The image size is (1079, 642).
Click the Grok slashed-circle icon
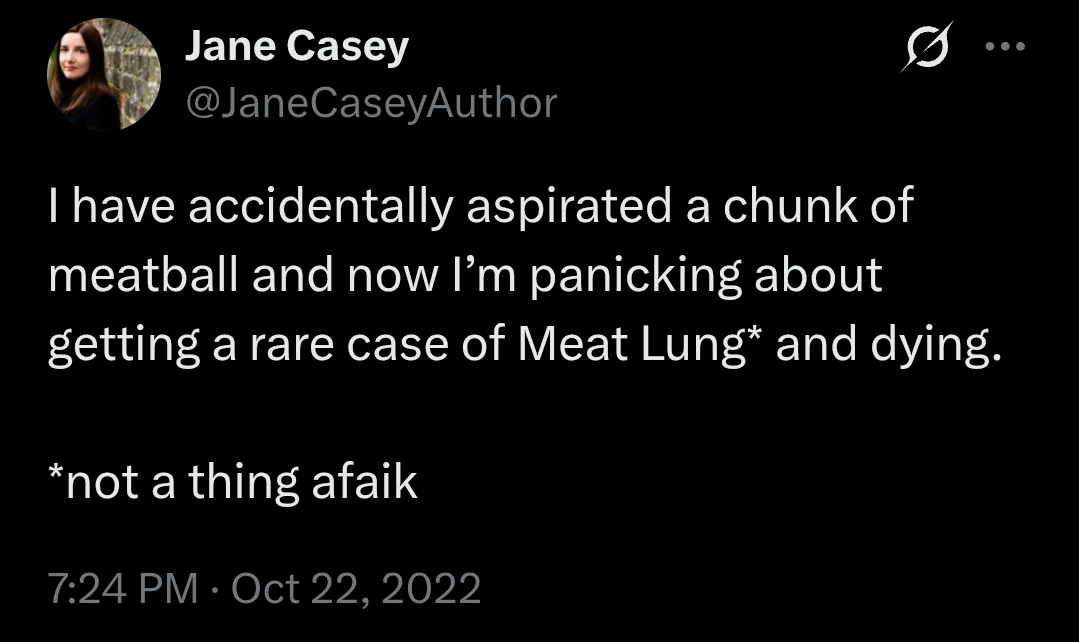[926, 47]
